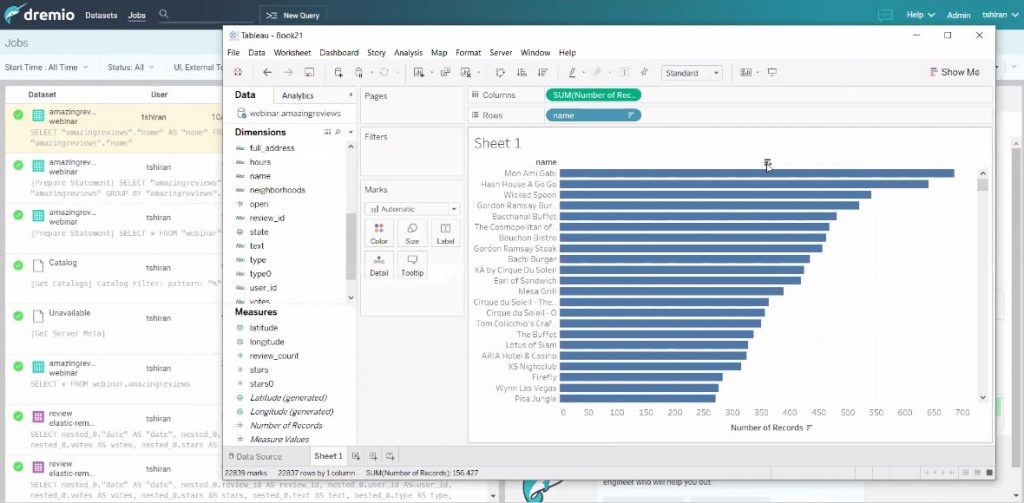Image resolution: width=1024 pixels, height=503 pixels.
Task: Open the Label marks card
Action: tap(445, 234)
